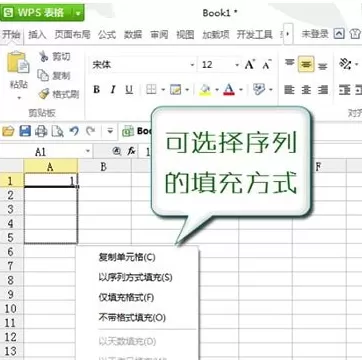Click the text orientation icon
This screenshot has height=360, width=362.
pos(344,63)
